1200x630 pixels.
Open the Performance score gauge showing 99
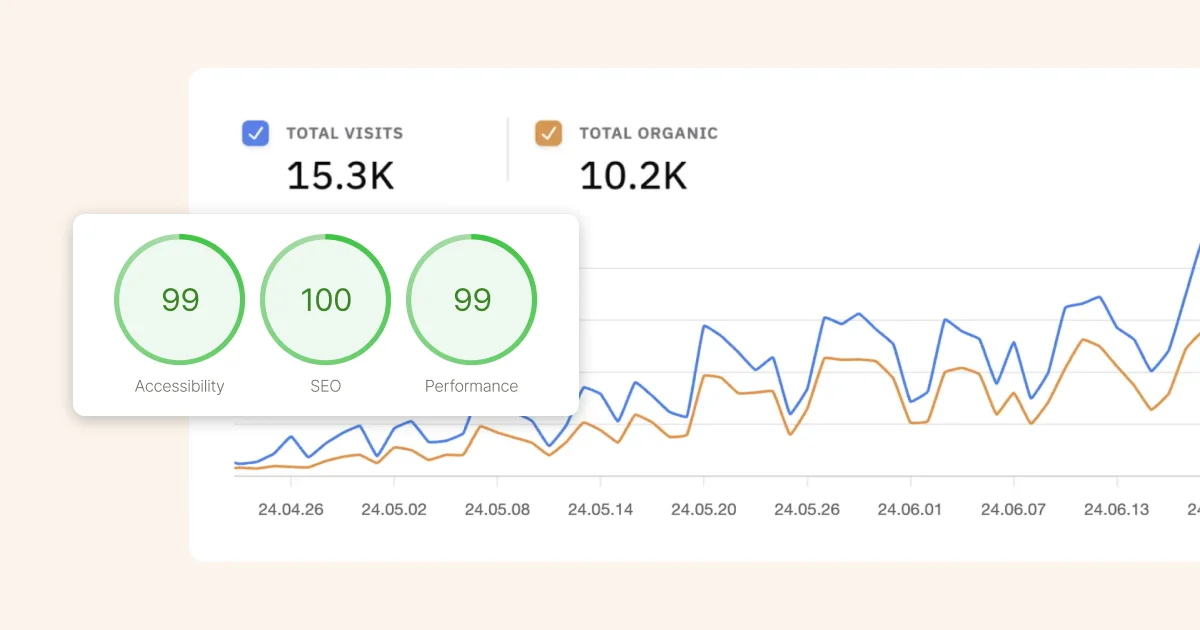tap(471, 300)
